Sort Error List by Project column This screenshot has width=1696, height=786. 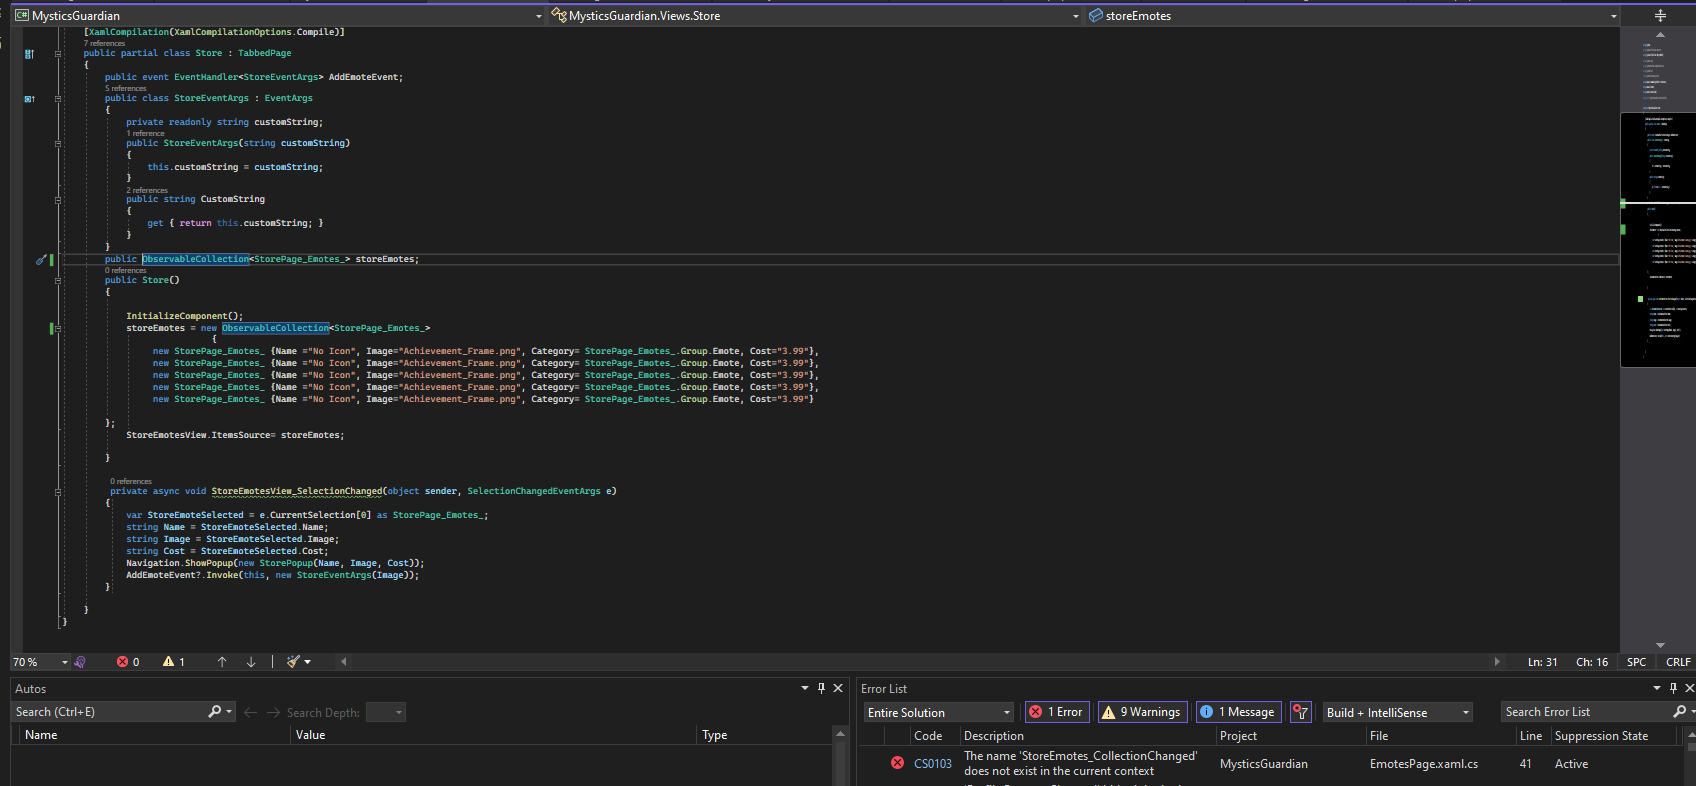(1290, 736)
